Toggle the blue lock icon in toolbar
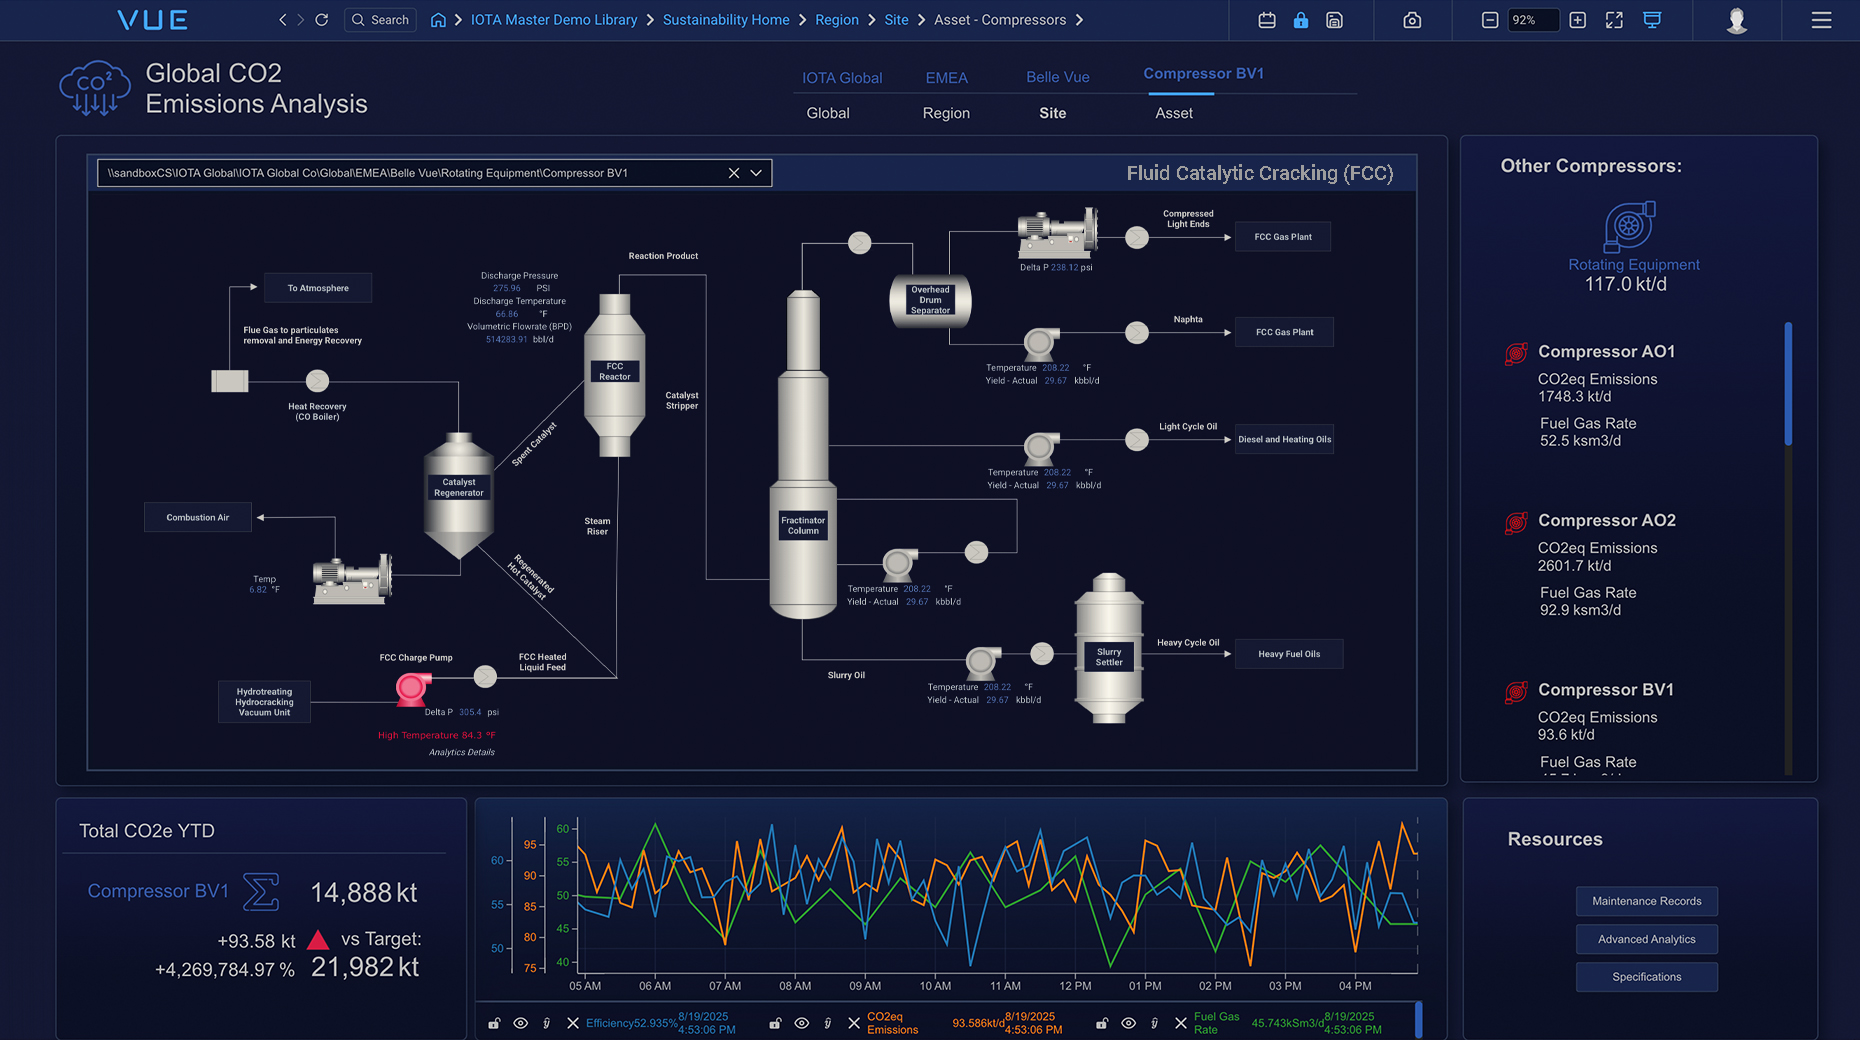Image resolution: width=1860 pixels, height=1040 pixels. [1301, 20]
